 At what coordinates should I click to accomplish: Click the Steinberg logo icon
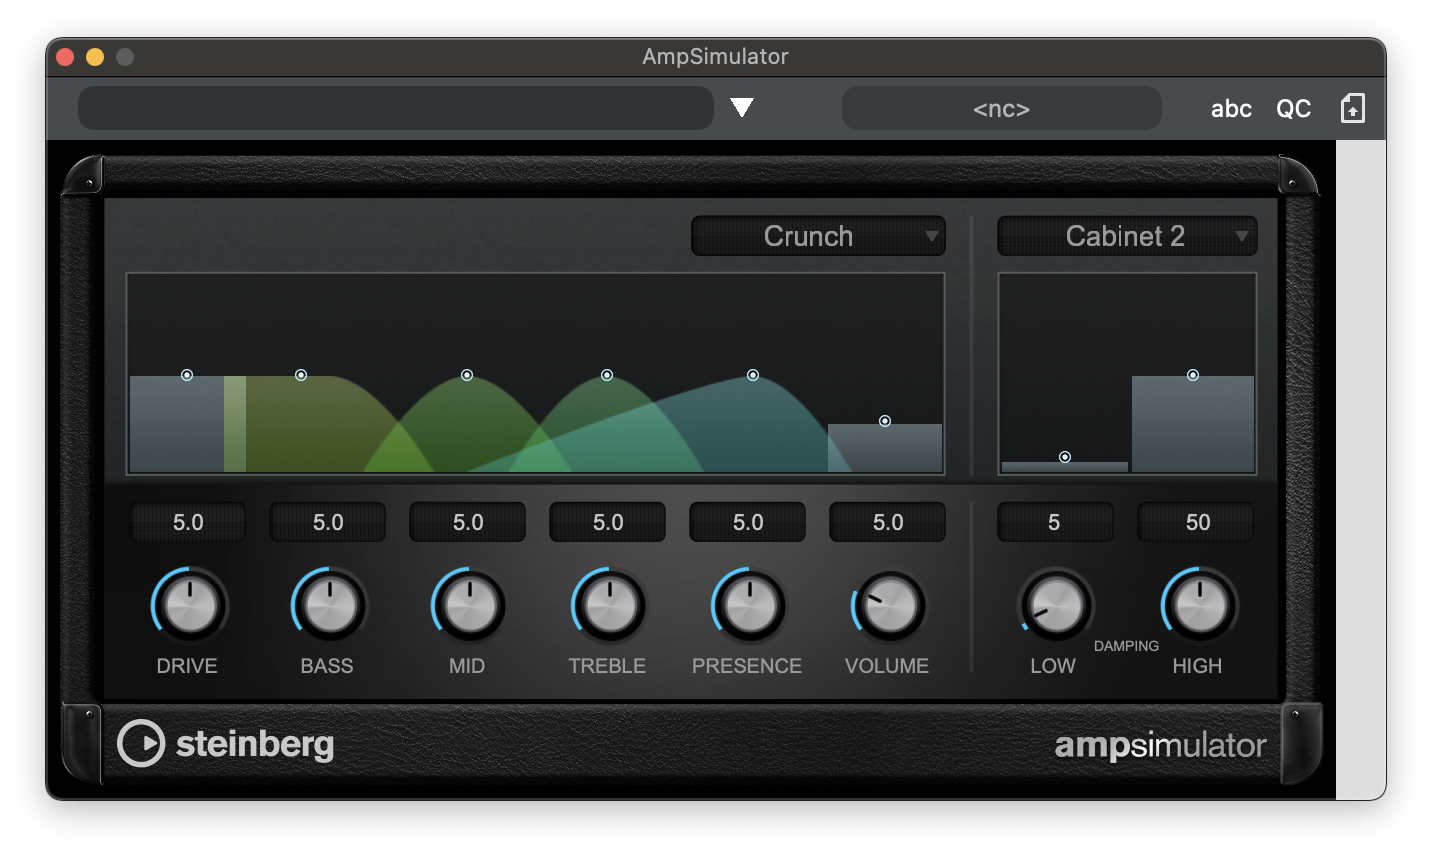tap(141, 744)
